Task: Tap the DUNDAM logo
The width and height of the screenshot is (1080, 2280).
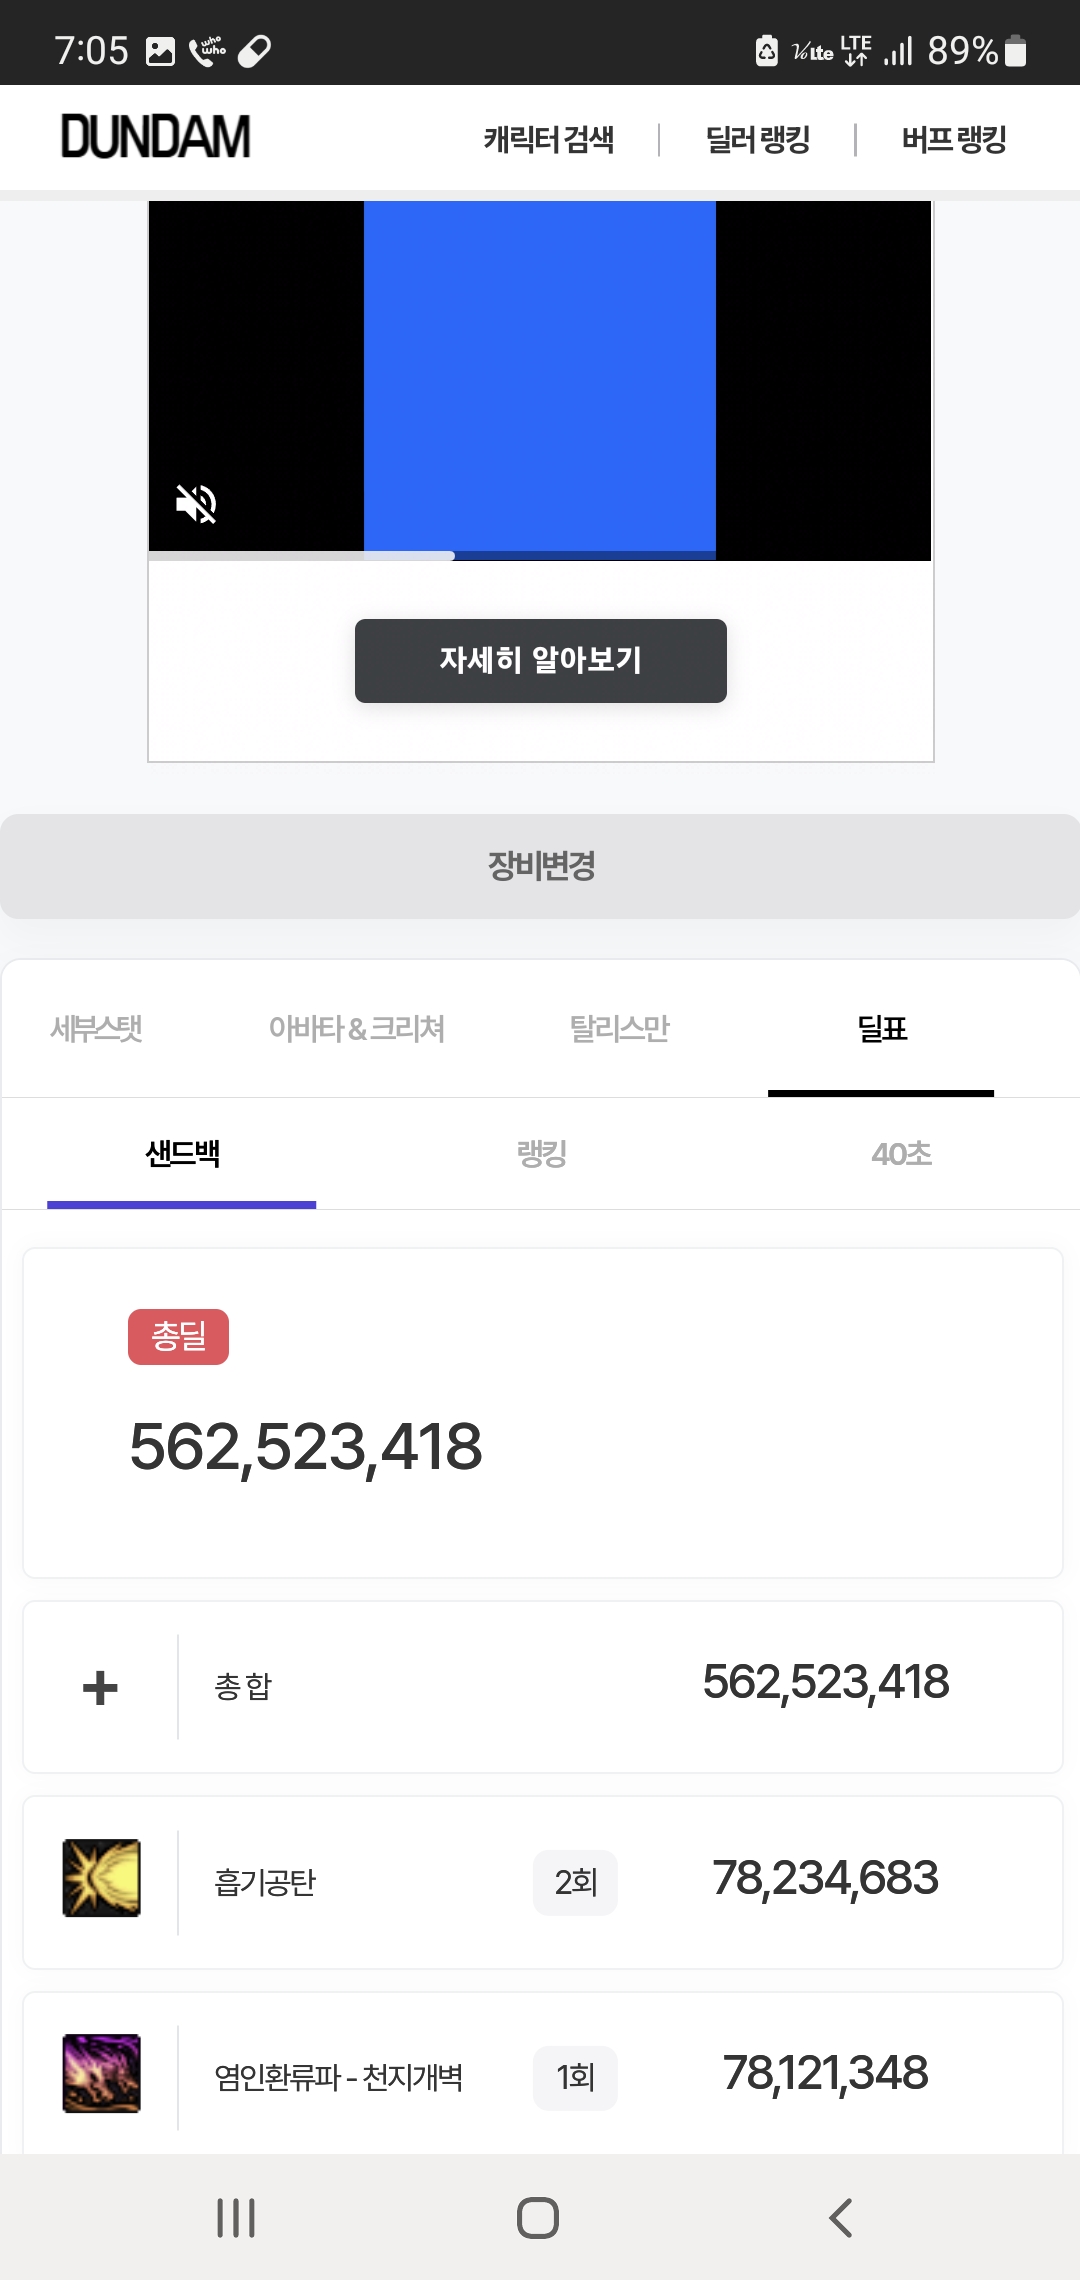Action: pos(156,137)
